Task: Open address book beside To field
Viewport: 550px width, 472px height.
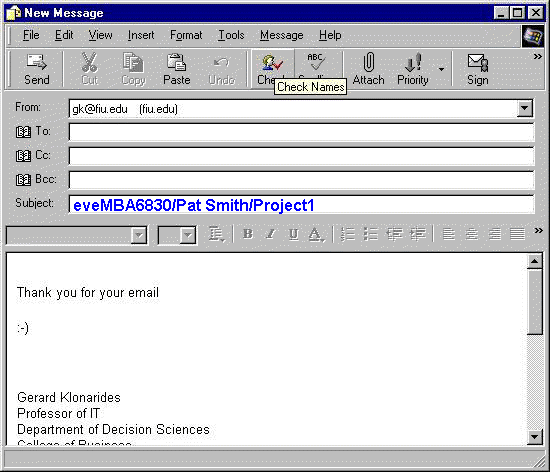Action: tap(23, 132)
